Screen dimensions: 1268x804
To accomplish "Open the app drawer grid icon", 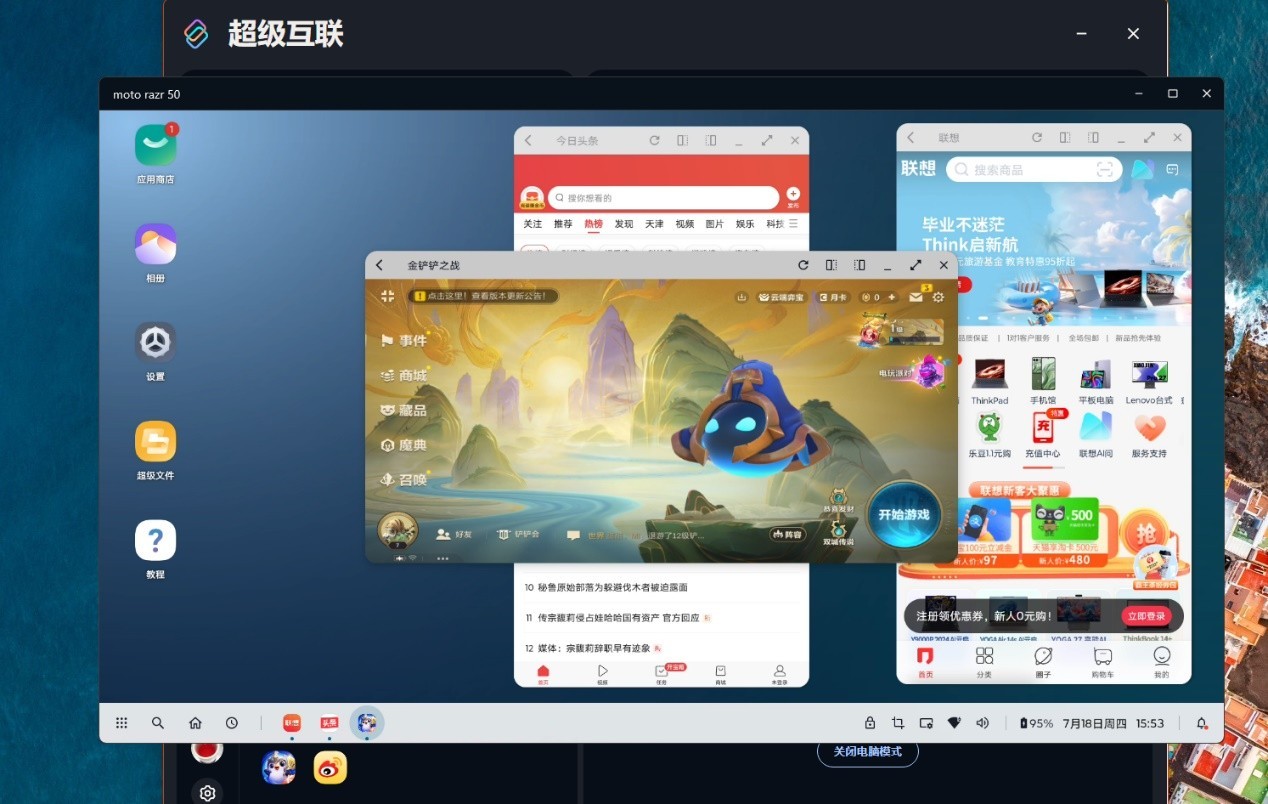I will [121, 723].
